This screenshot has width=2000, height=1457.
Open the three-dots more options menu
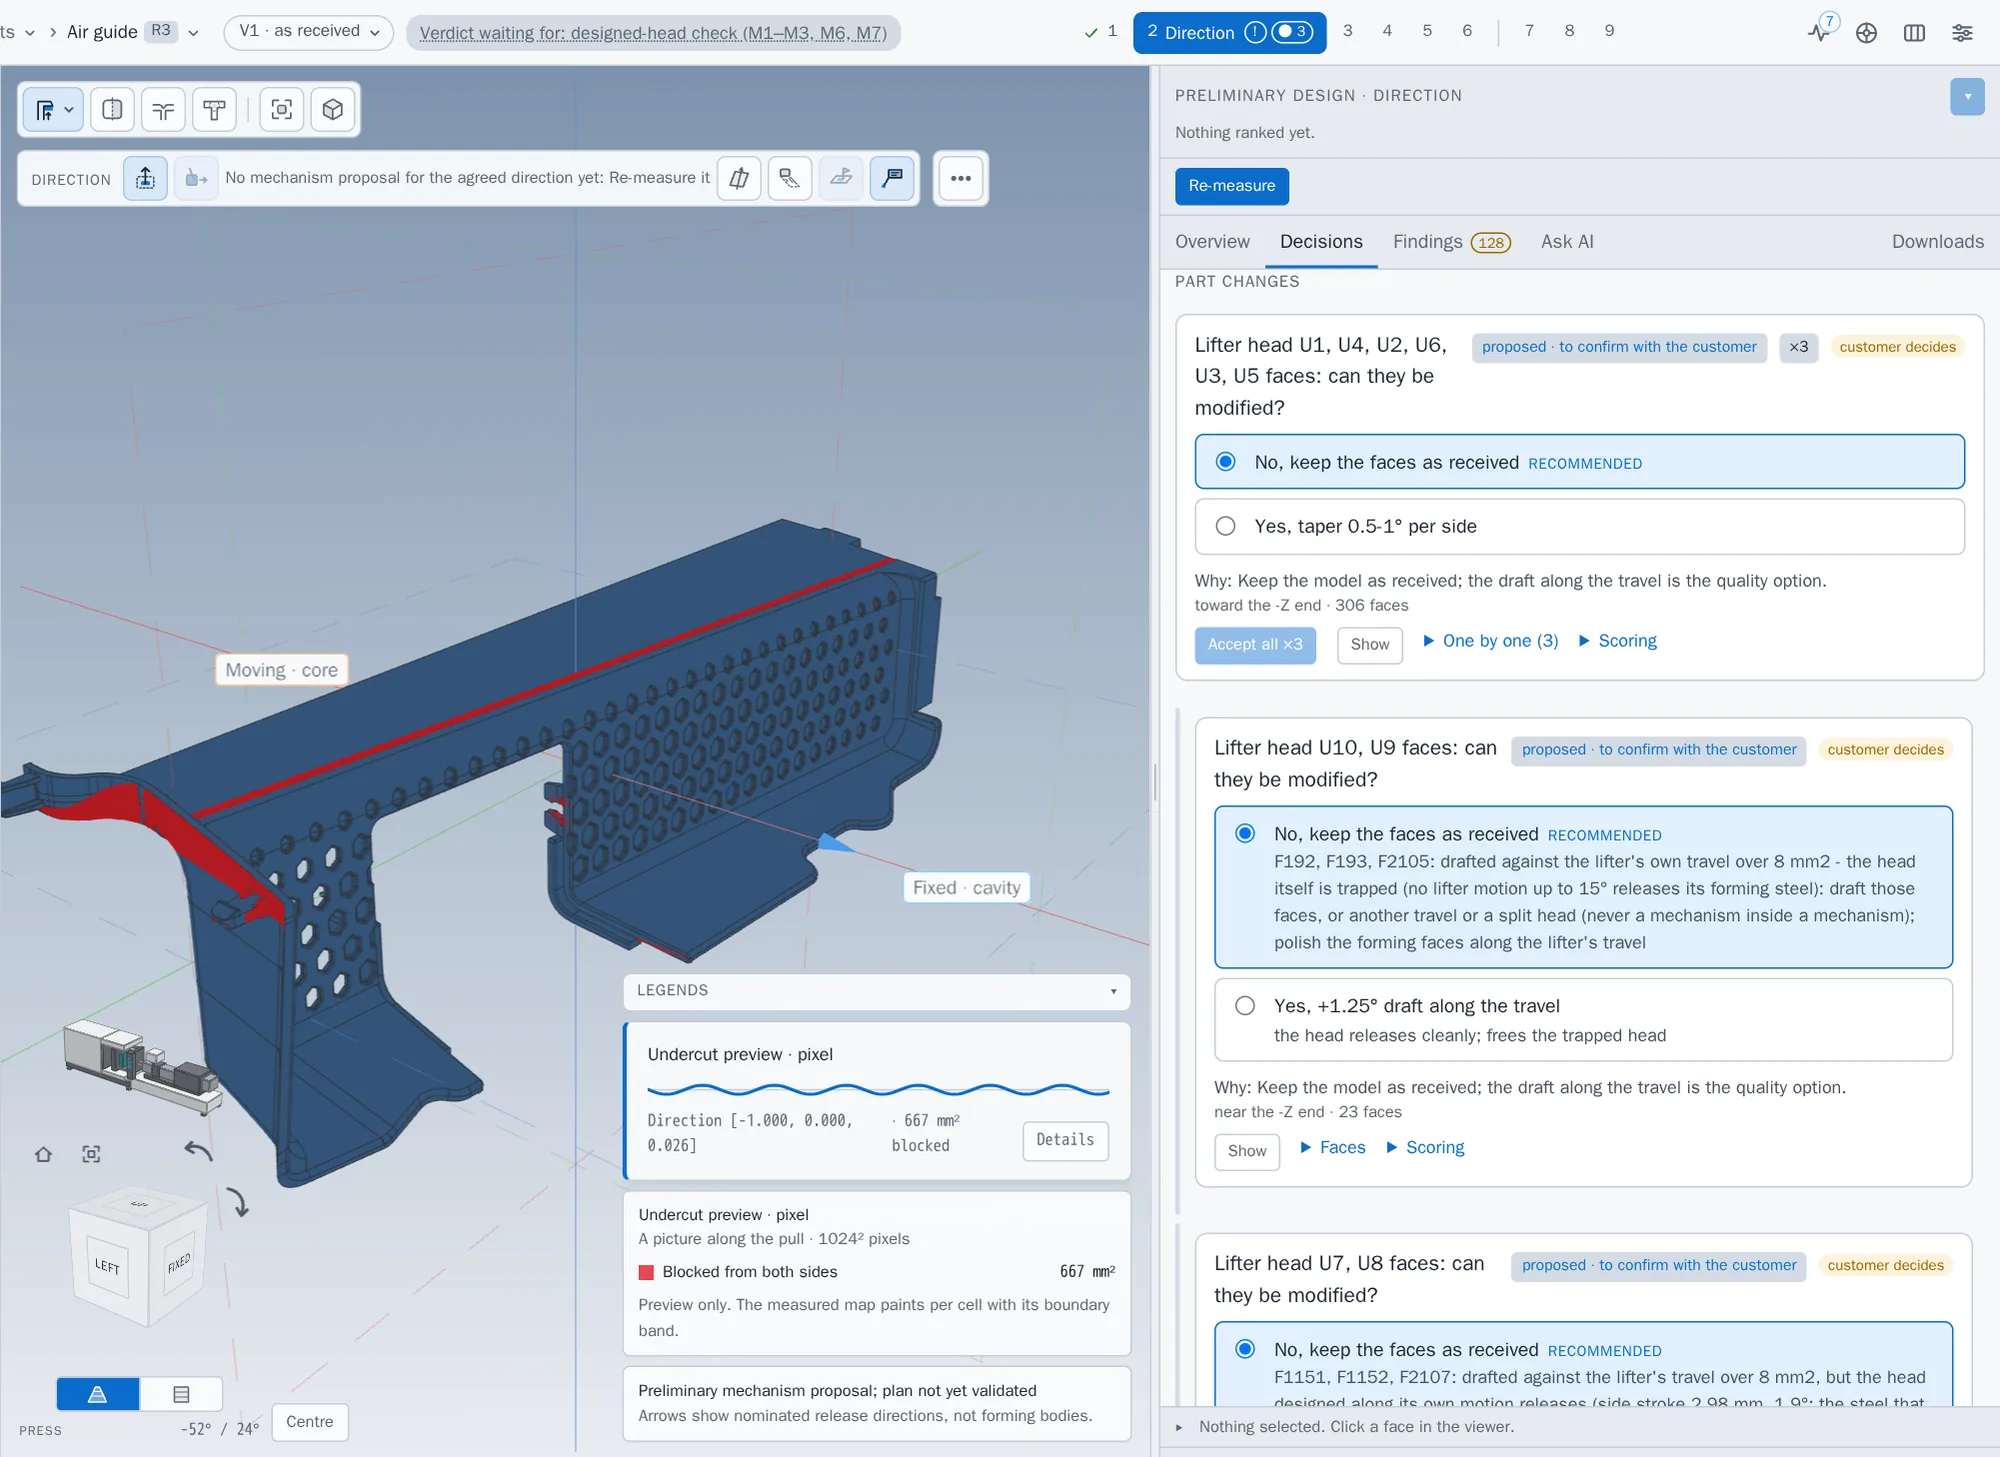tap(961, 178)
